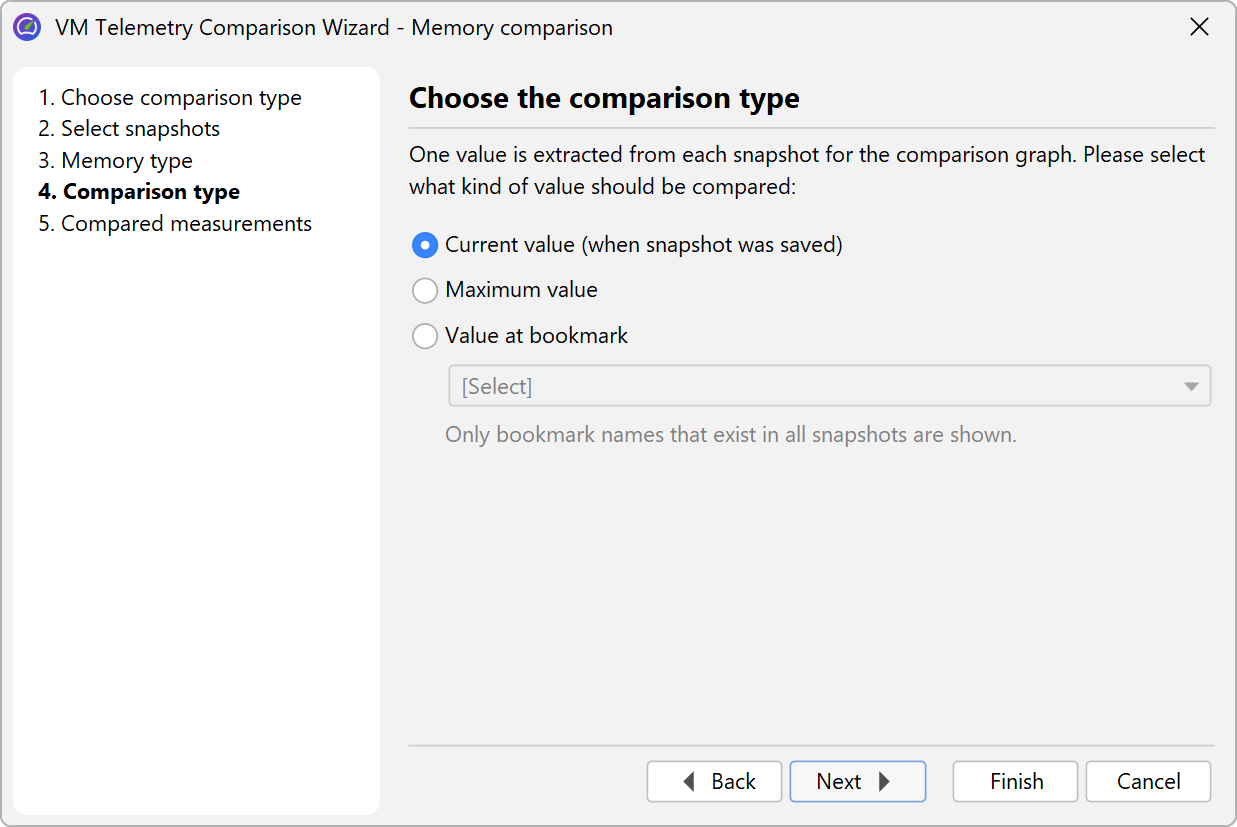Choose the Maximum value radio option
The width and height of the screenshot is (1237, 827).
[425, 290]
